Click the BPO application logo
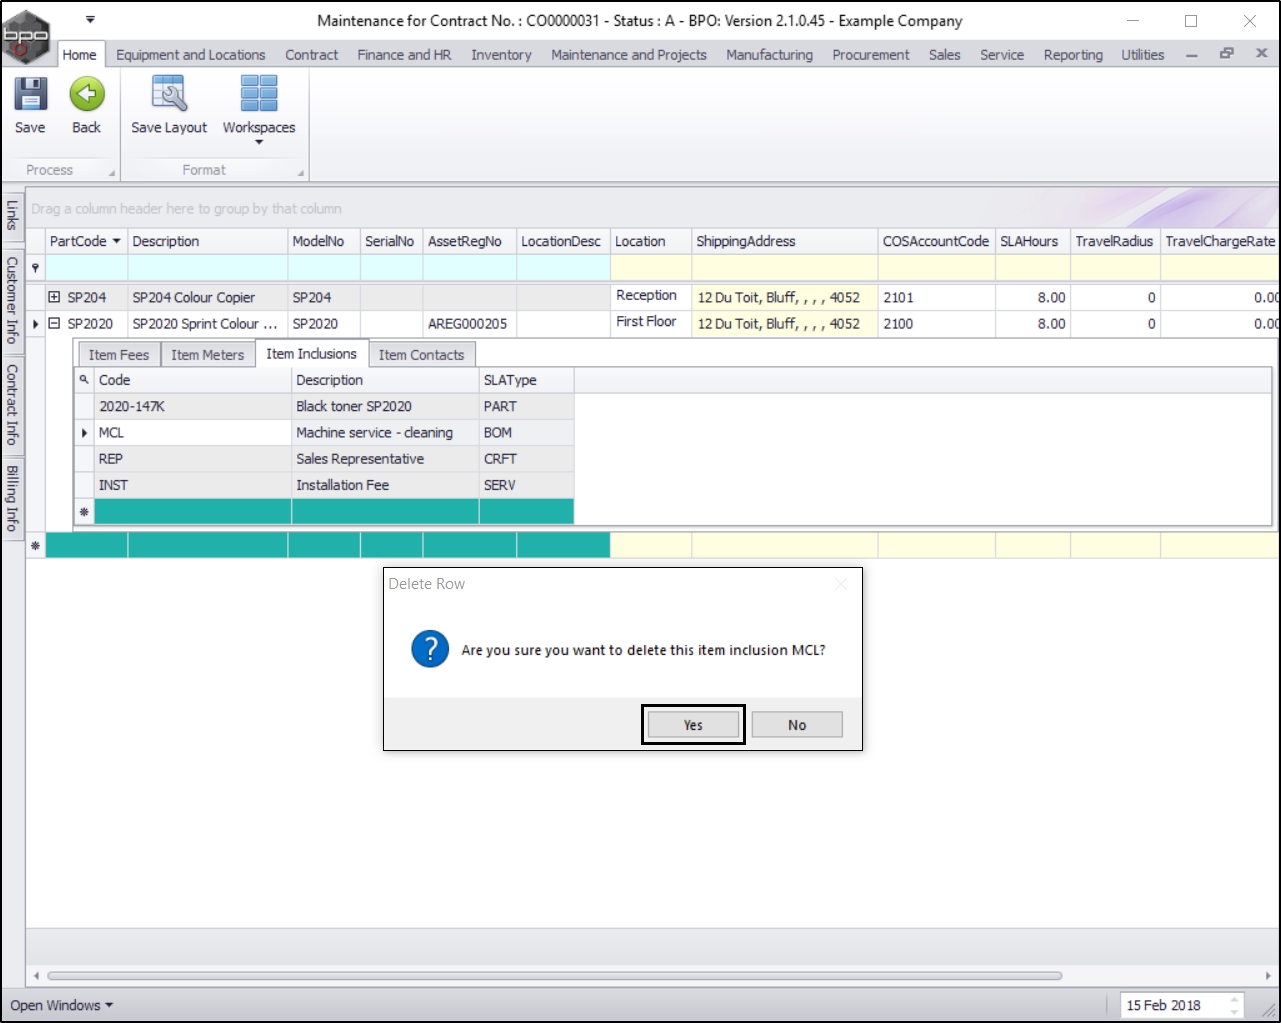Viewport: 1281px width, 1023px height. point(26,36)
